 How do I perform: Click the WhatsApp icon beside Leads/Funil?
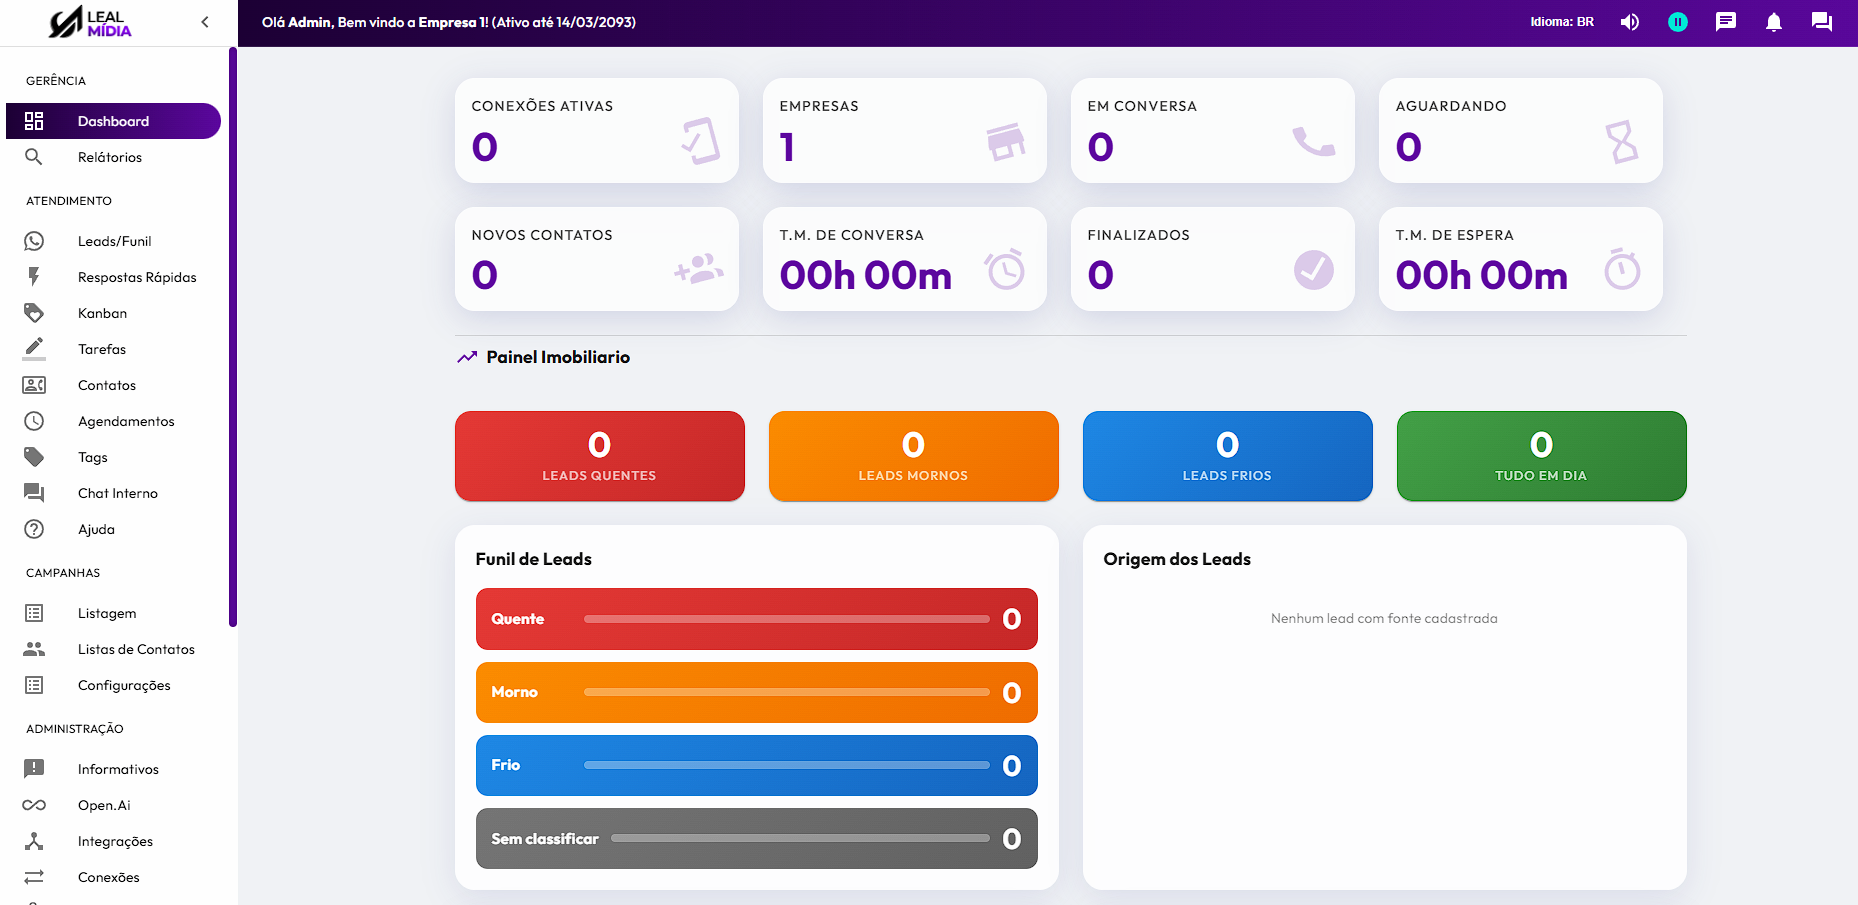coord(34,241)
